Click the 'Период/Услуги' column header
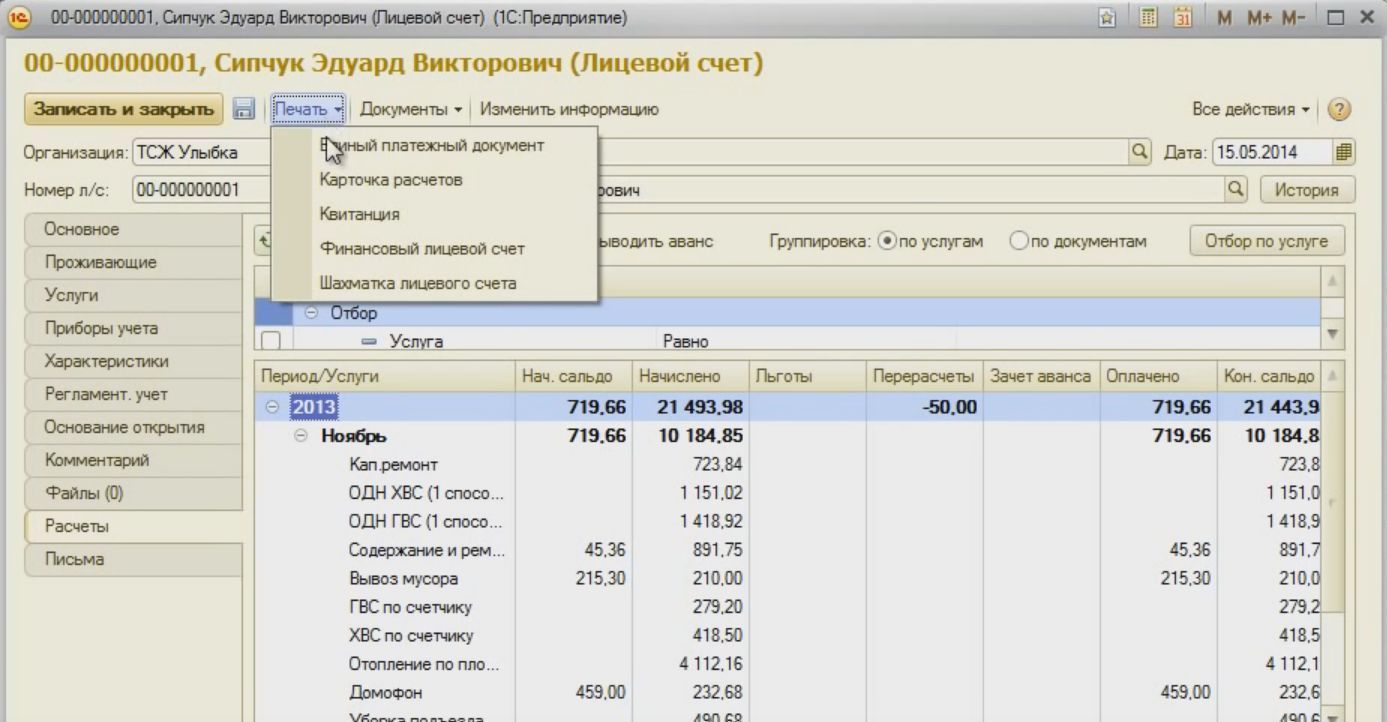This screenshot has width=1387, height=722. click(x=383, y=379)
